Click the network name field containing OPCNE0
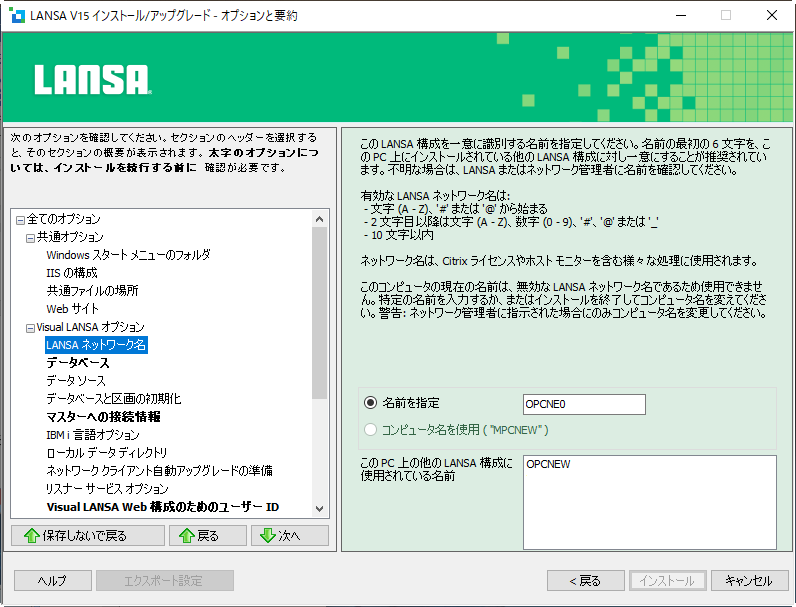Screen dimensions: 796x607 tap(584, 404)
